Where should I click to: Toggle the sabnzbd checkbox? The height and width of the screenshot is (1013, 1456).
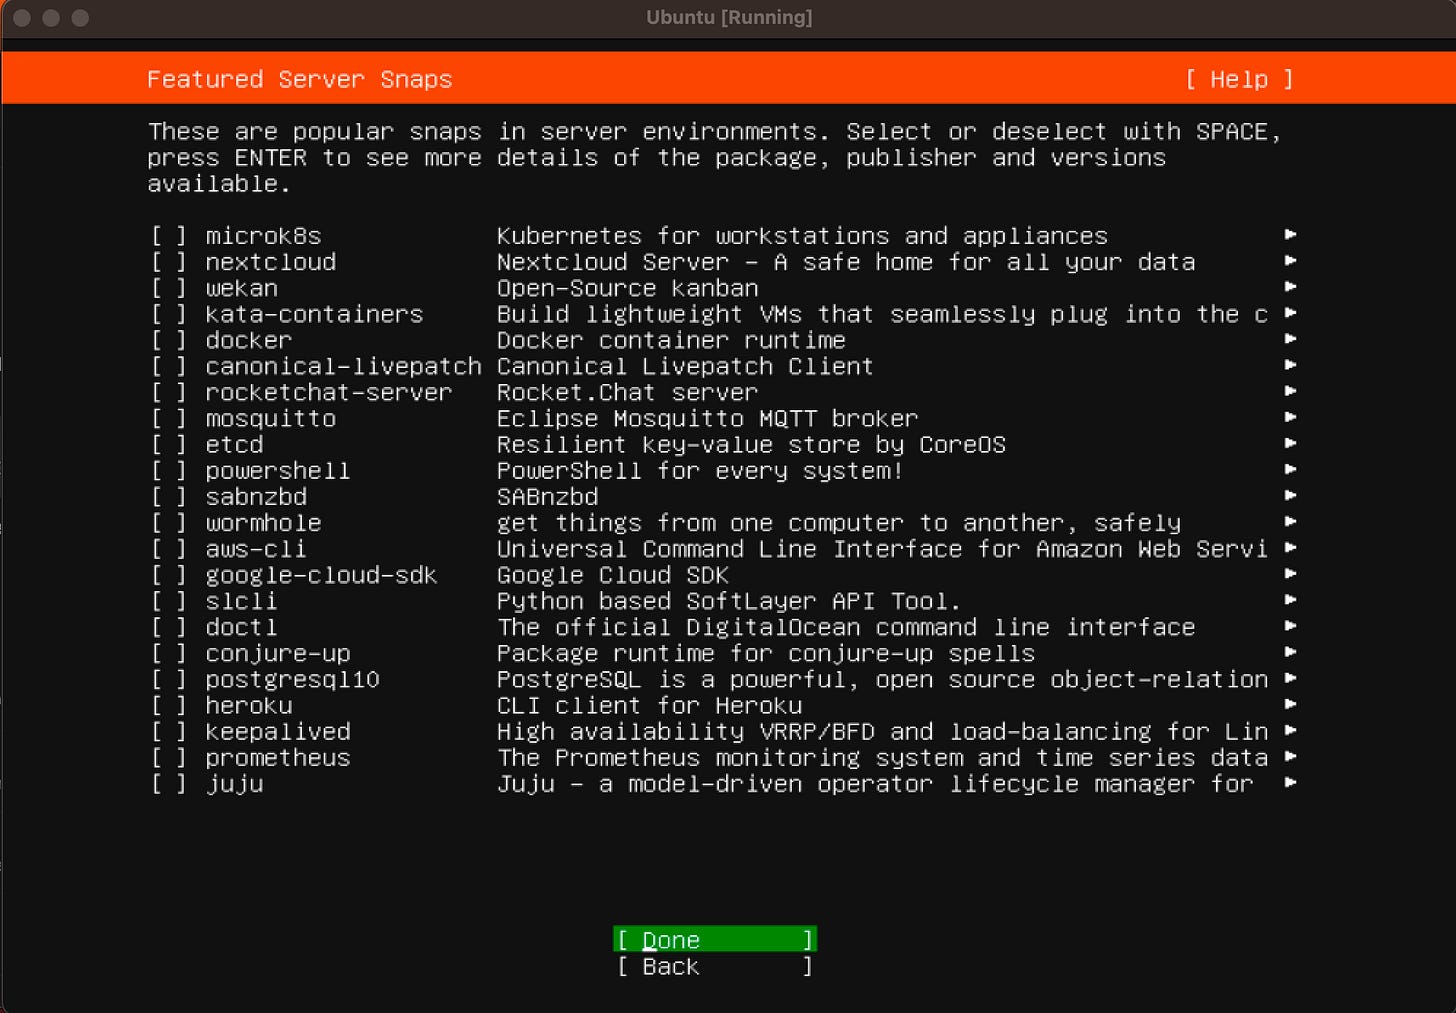click(169, 496)
